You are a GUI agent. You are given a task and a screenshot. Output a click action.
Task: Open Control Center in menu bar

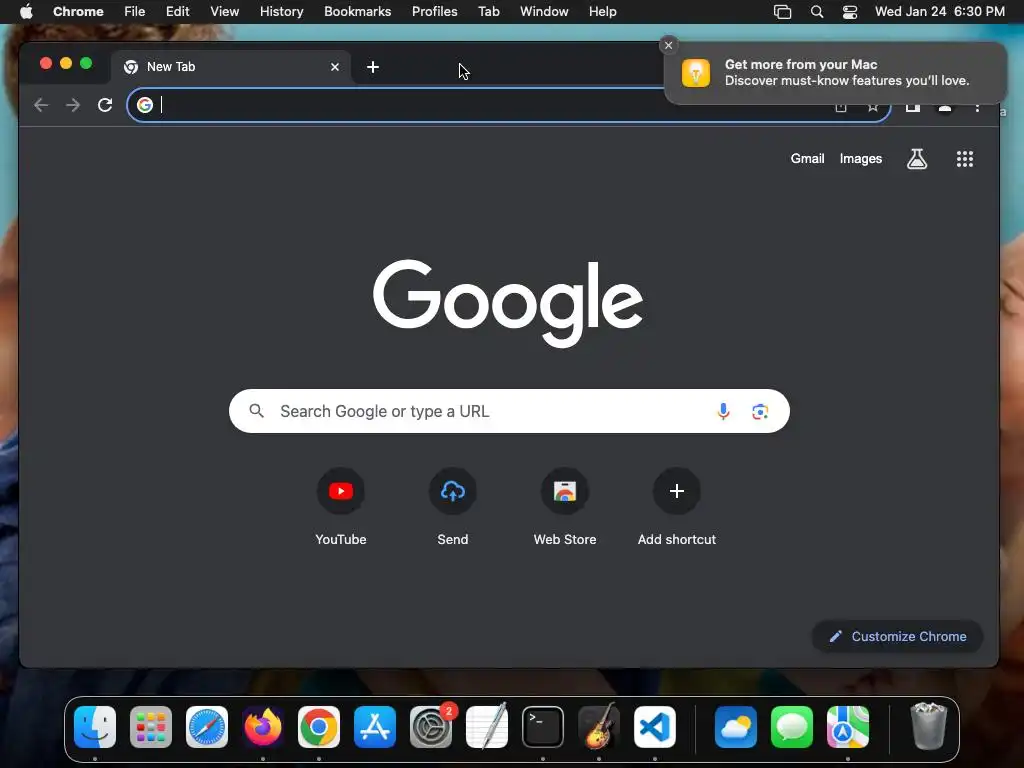click(850, 12)
